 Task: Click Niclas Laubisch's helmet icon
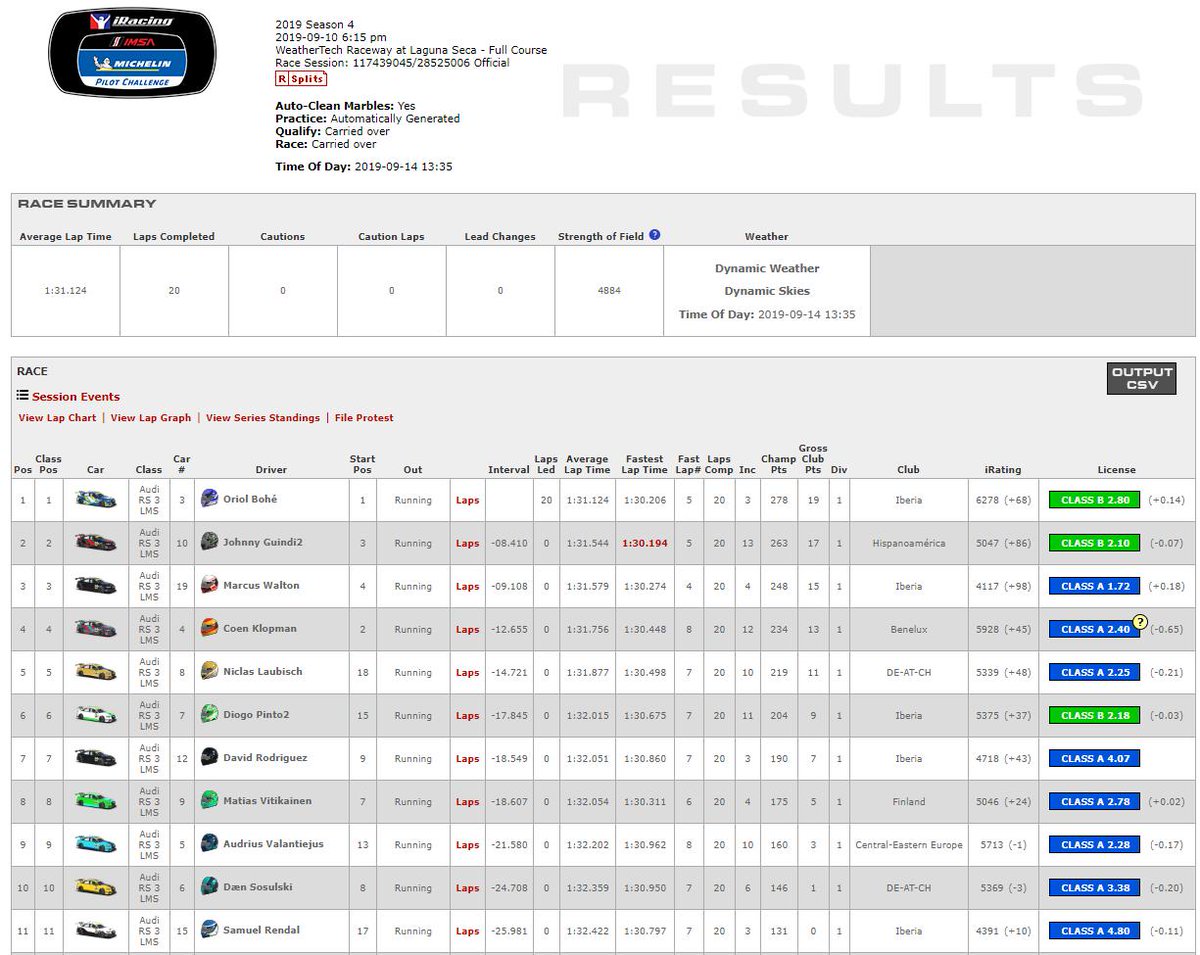pyautogui.click(x=209, y=670)
